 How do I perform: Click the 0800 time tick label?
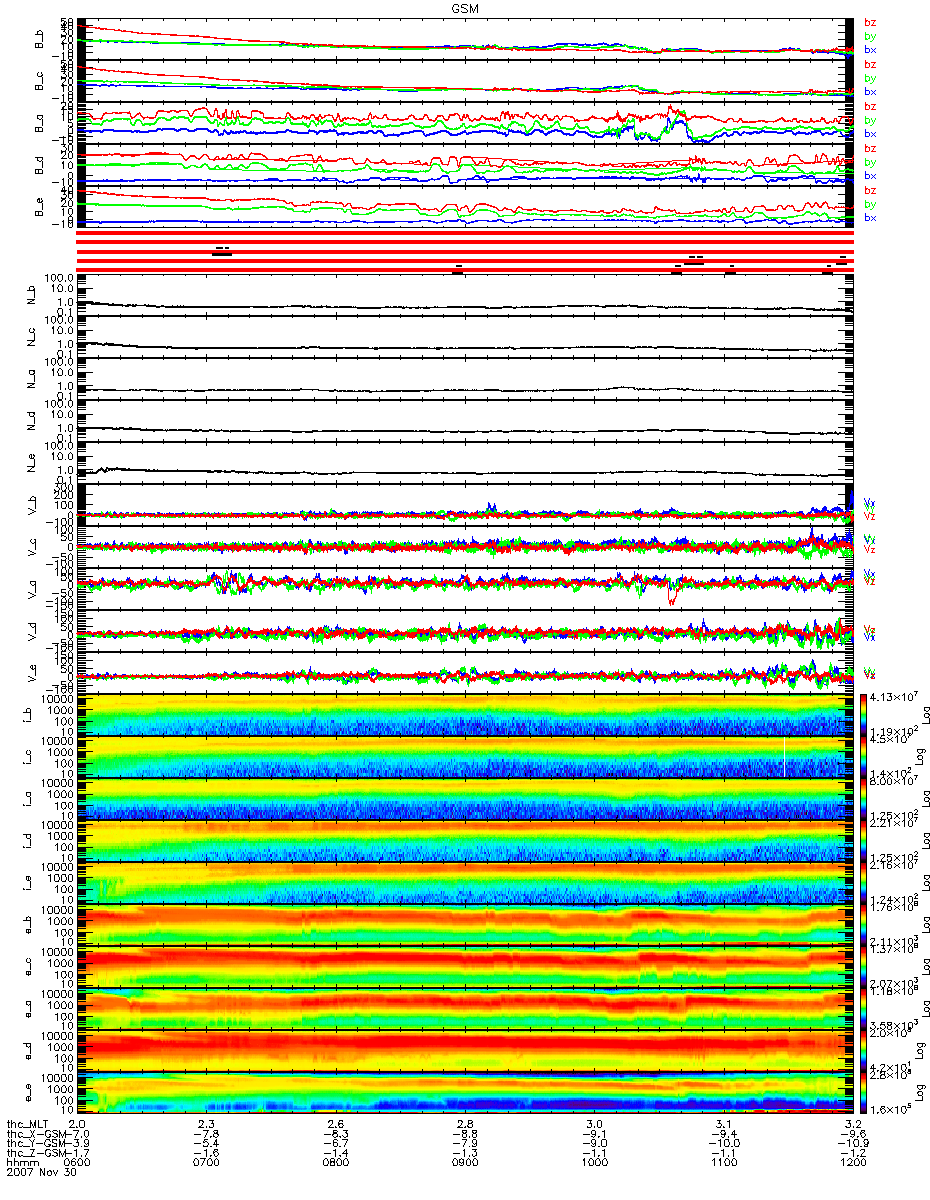click(x=336, y=1163)
